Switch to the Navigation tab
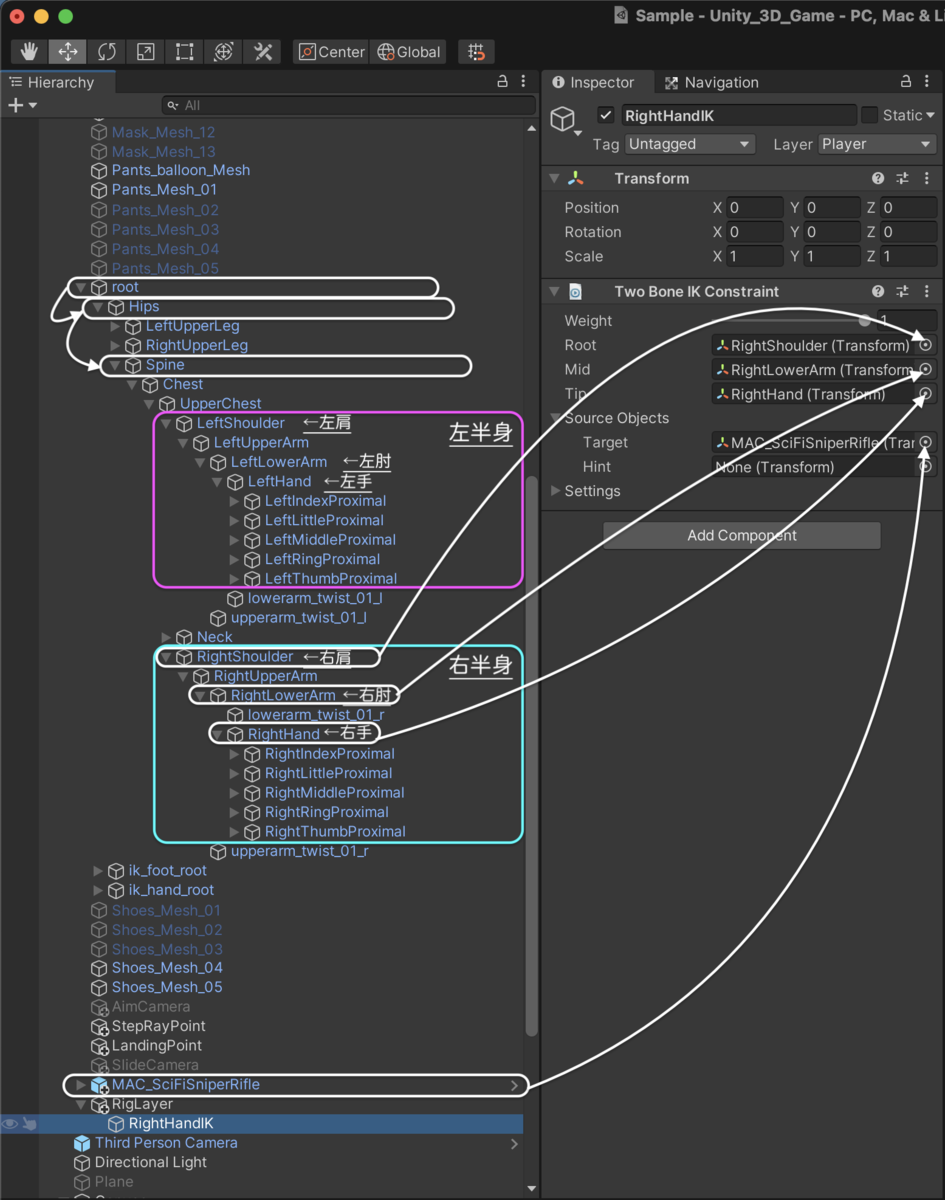 [x=711, y=82]
